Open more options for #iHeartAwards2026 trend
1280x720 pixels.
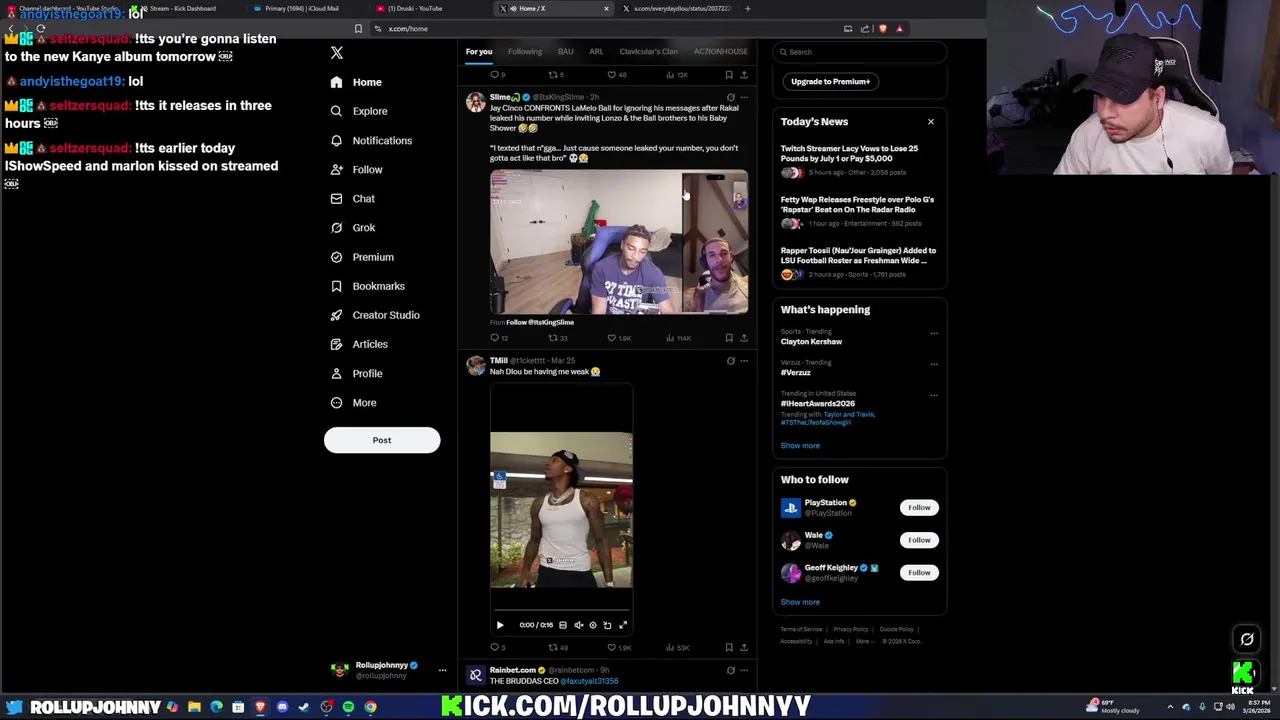click(934, 395)
